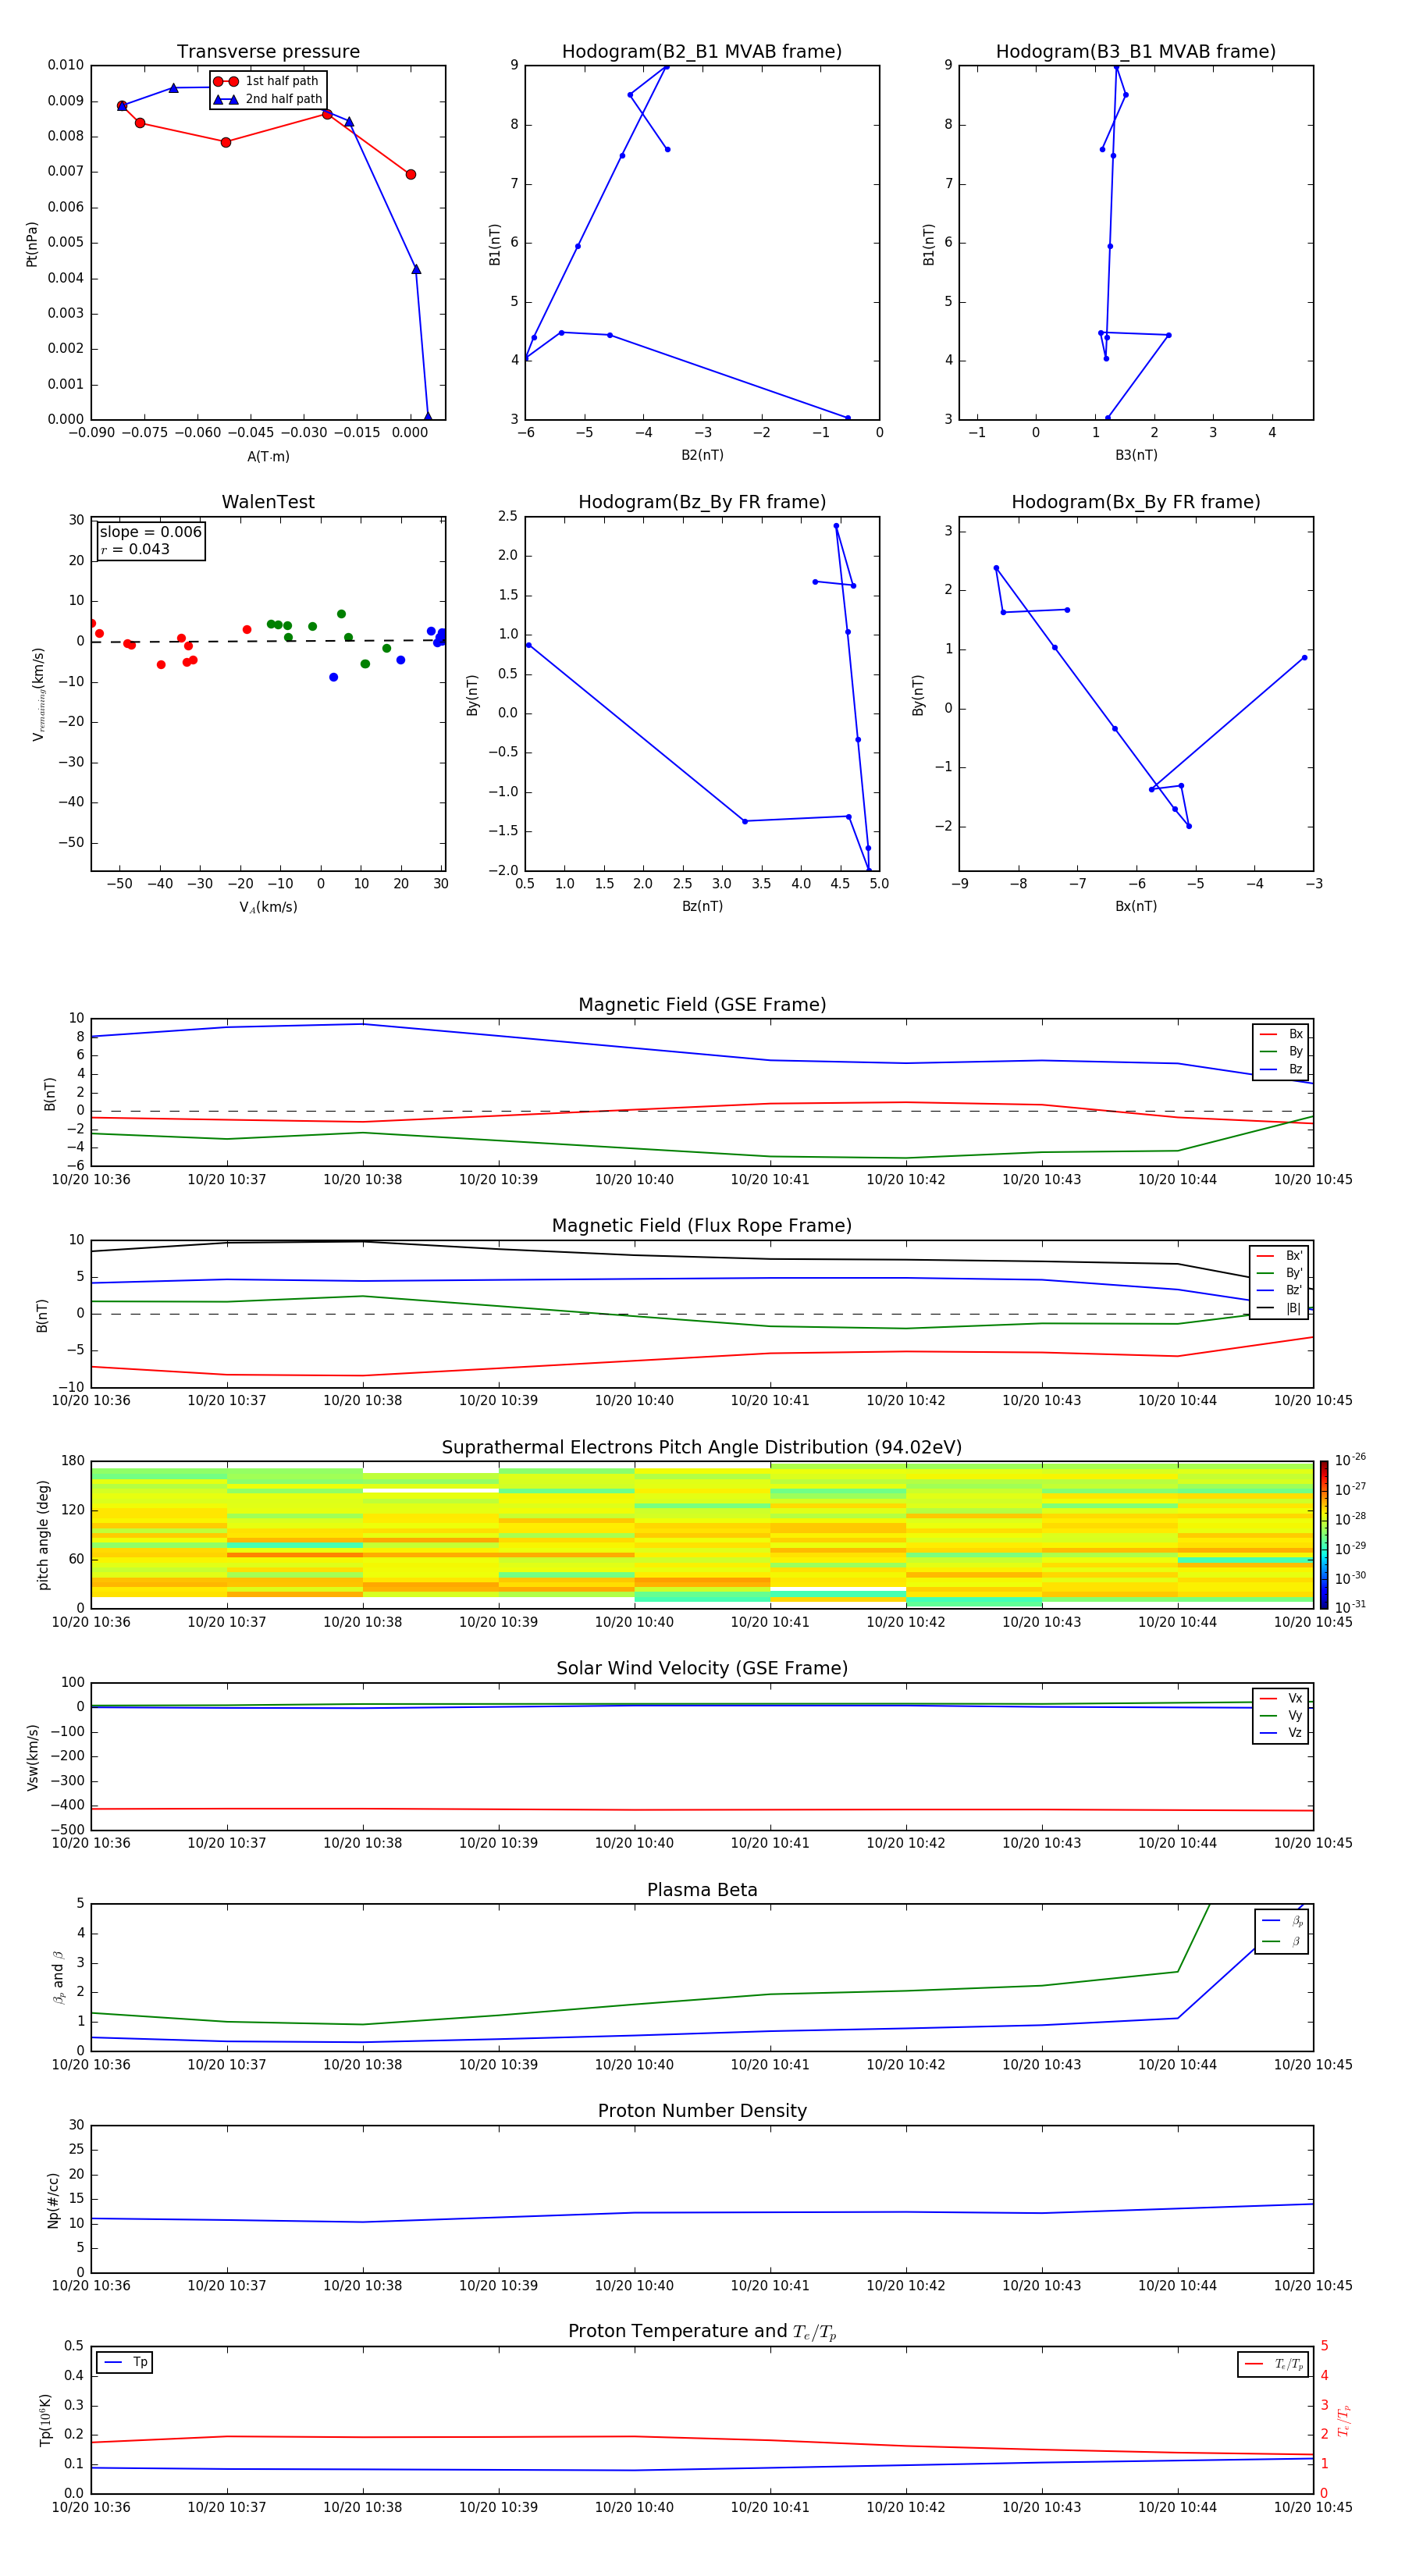Click the 'Solar Wind Velocity (GSE Frame)' title
The height and width of the screenshot is (2576, 1405).
coord(702,1668)
